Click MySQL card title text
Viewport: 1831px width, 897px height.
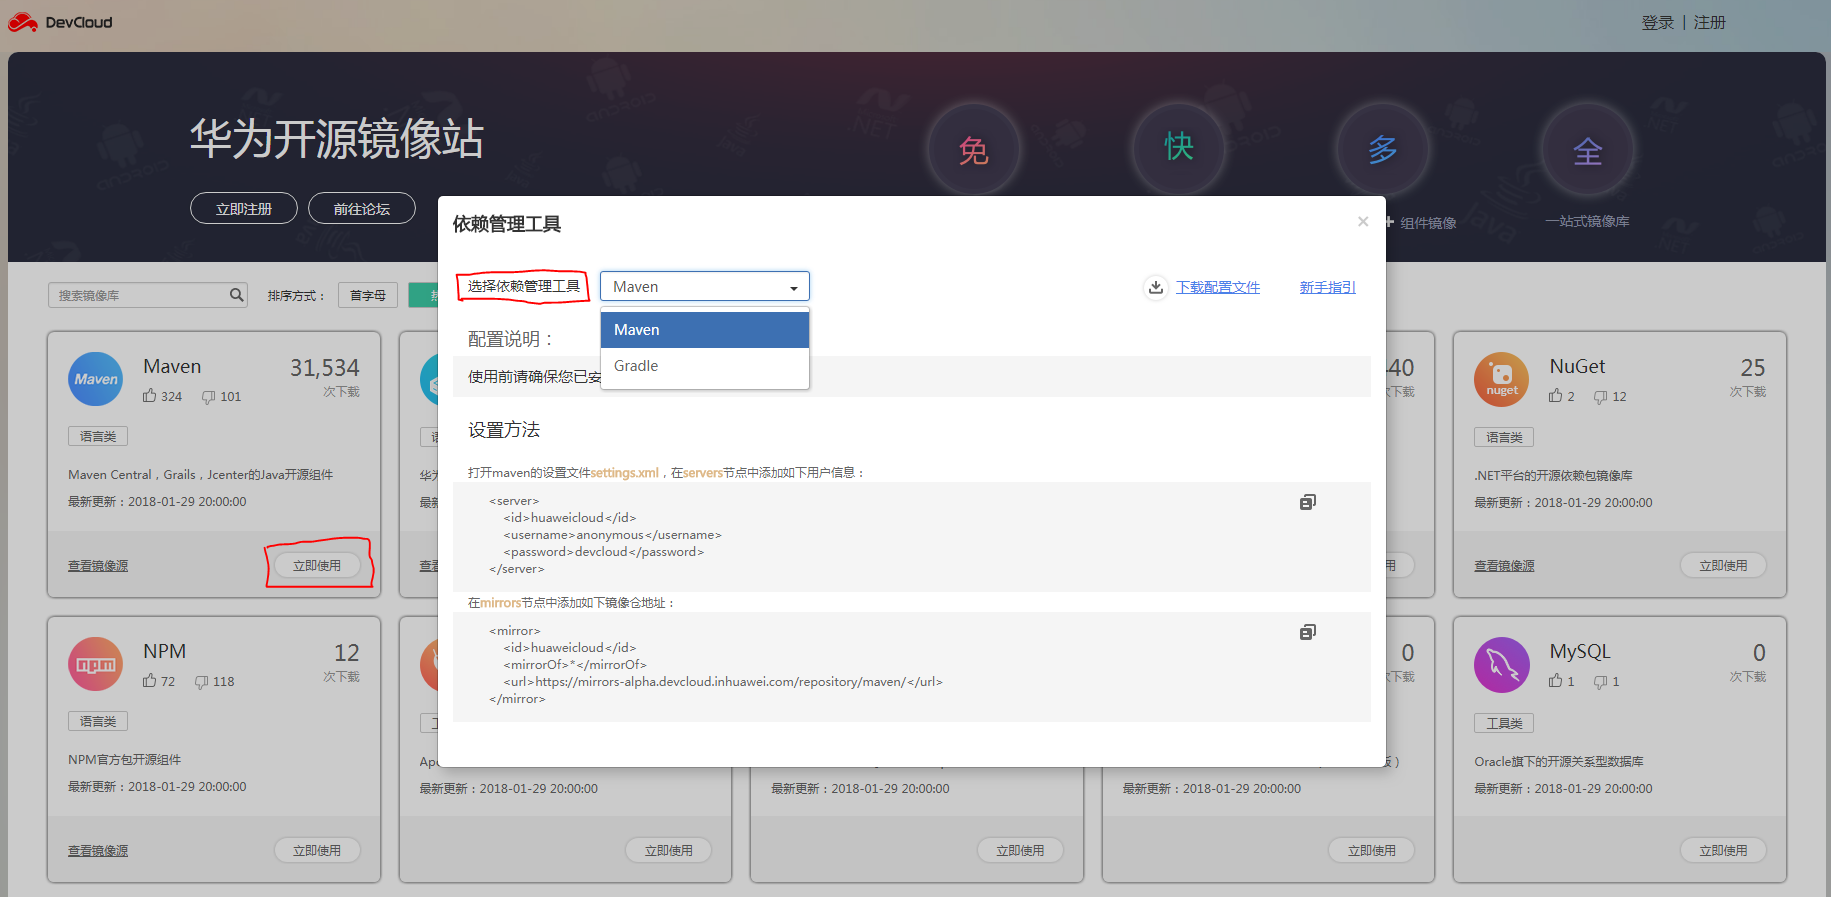pyautogui.click(x=1580, y=651)
